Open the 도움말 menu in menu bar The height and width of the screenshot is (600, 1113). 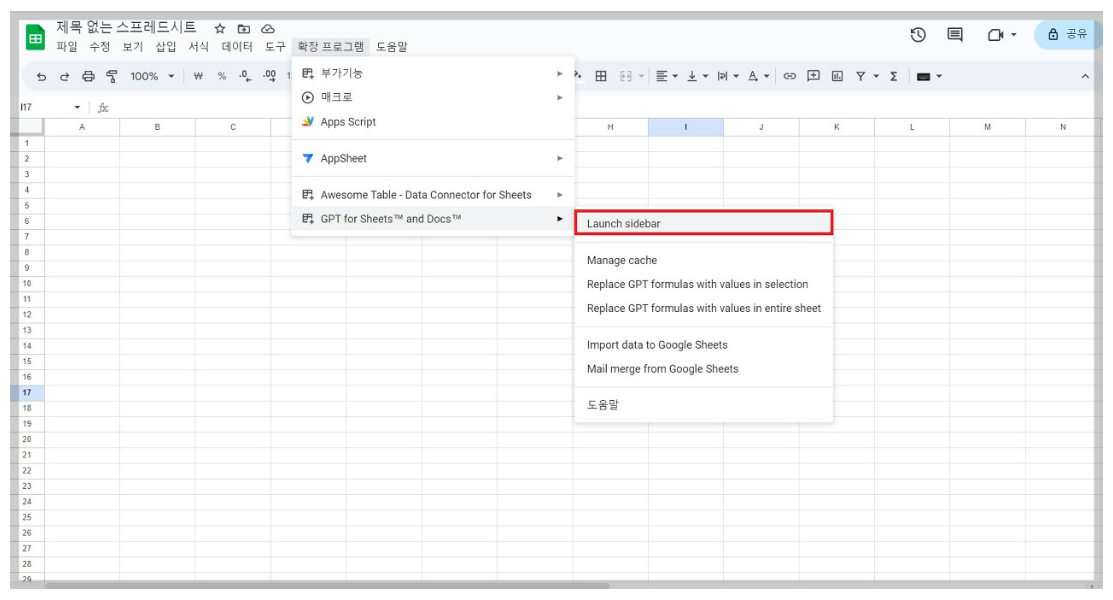(392, 47)
